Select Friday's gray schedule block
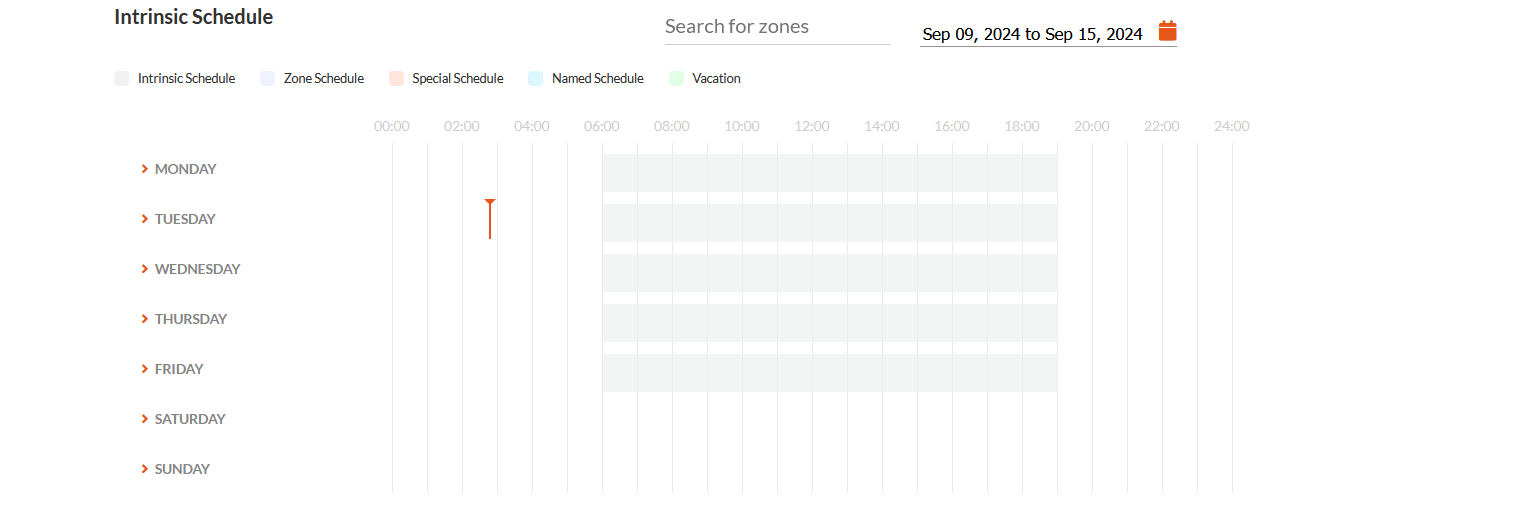1521x532 pixels. point(829,373)
